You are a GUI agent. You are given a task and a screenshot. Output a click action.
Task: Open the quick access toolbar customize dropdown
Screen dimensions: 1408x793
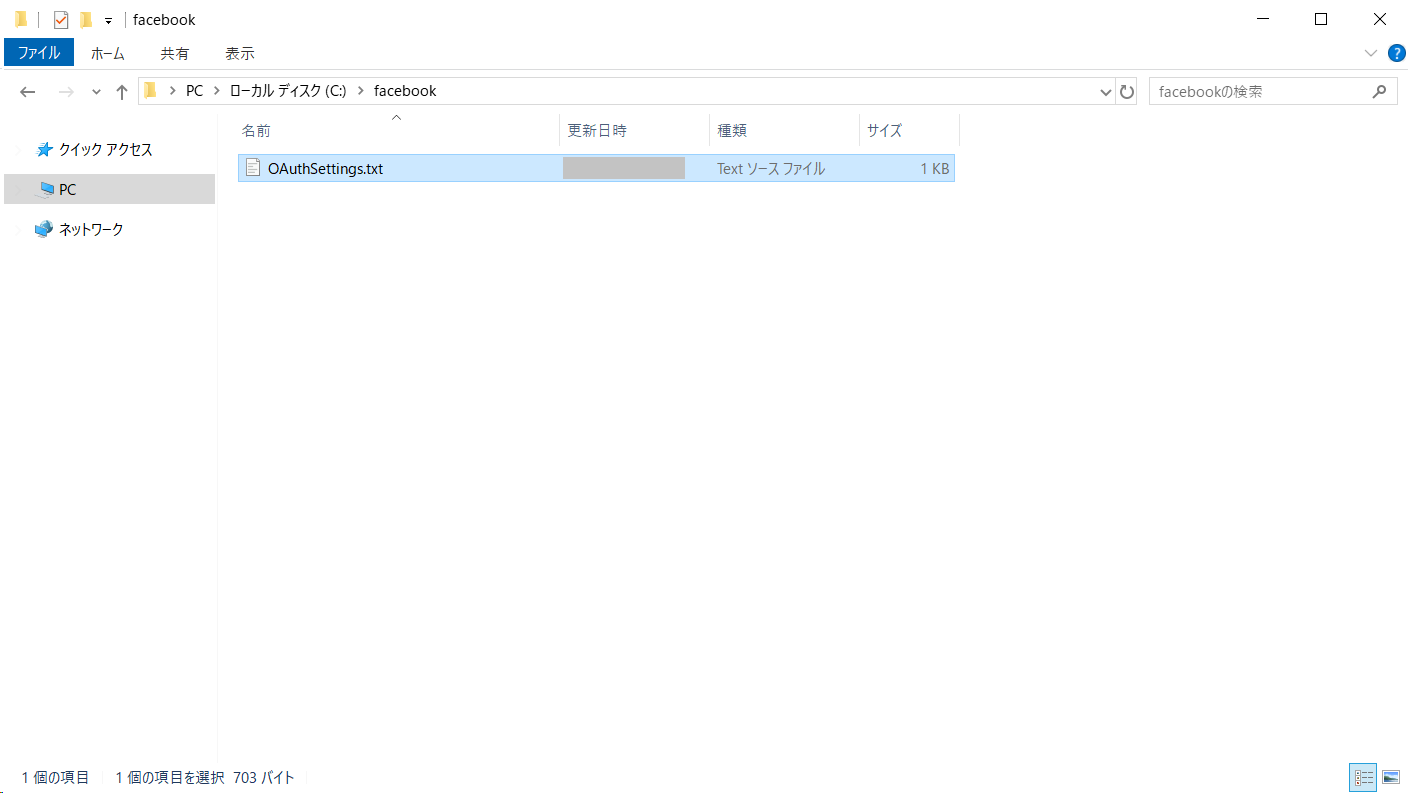[x=108, y=20]
